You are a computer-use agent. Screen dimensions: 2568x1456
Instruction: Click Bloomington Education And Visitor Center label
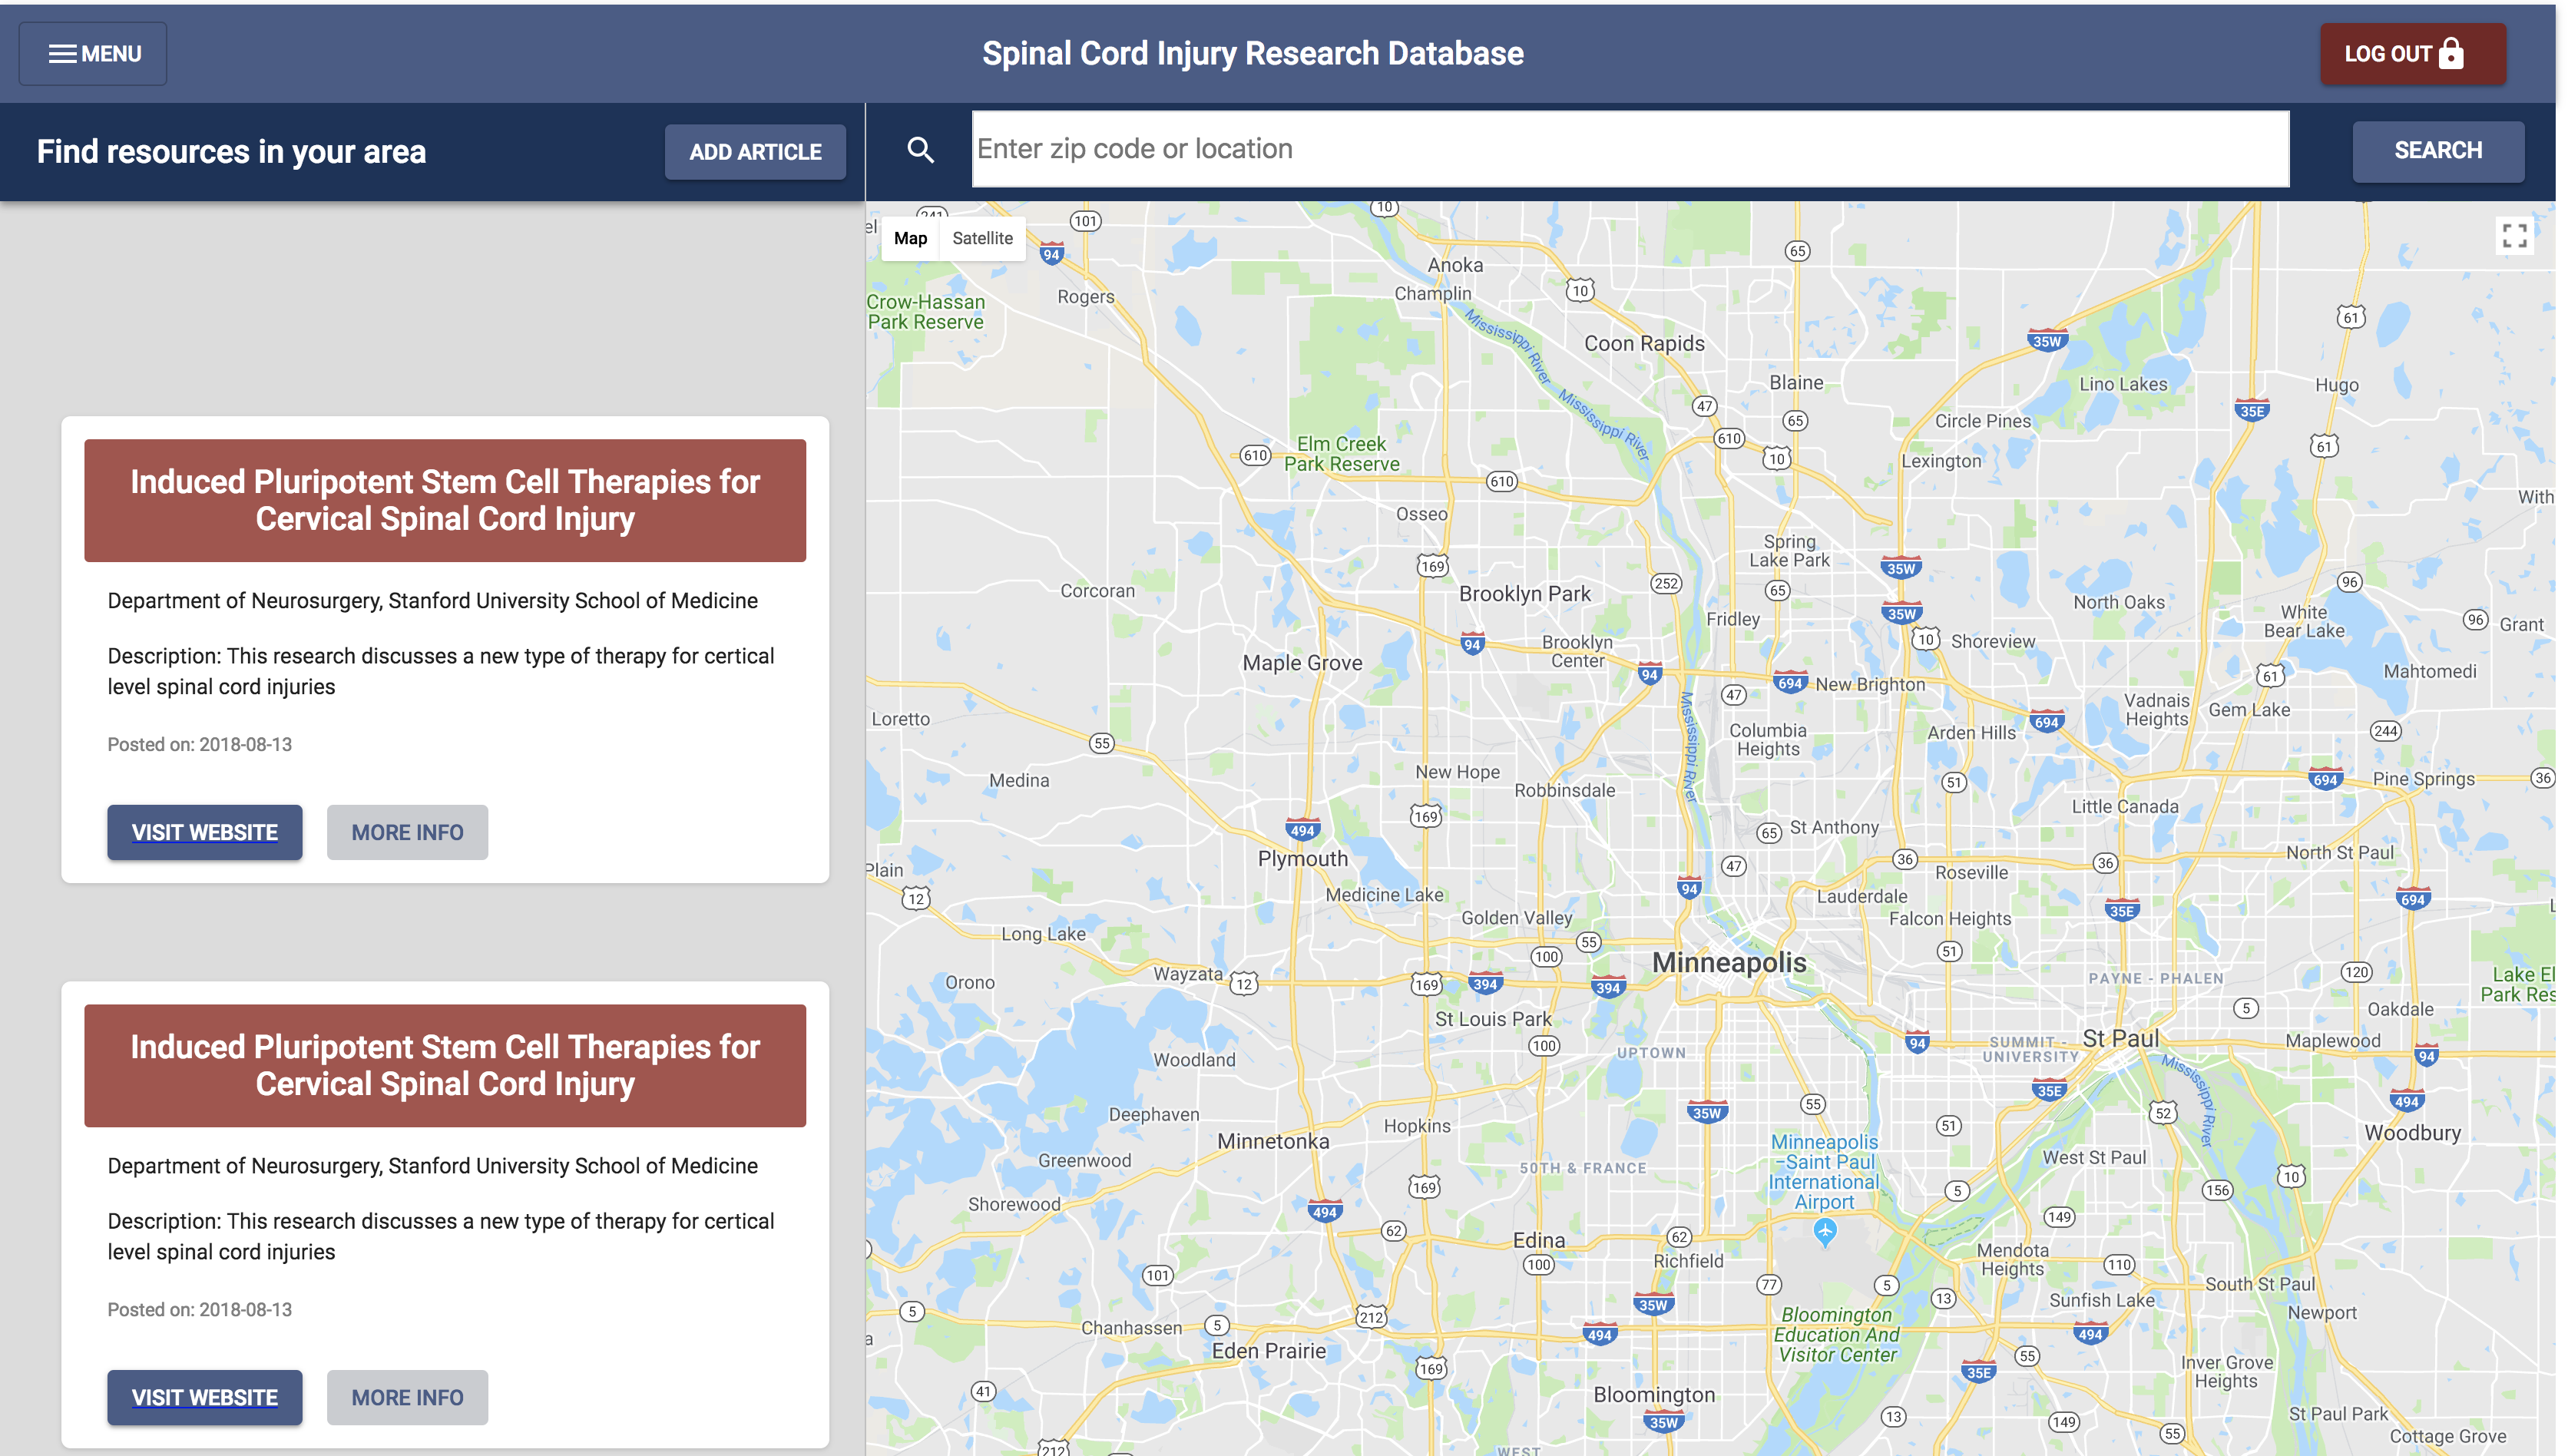(x=1836, y=1334)
